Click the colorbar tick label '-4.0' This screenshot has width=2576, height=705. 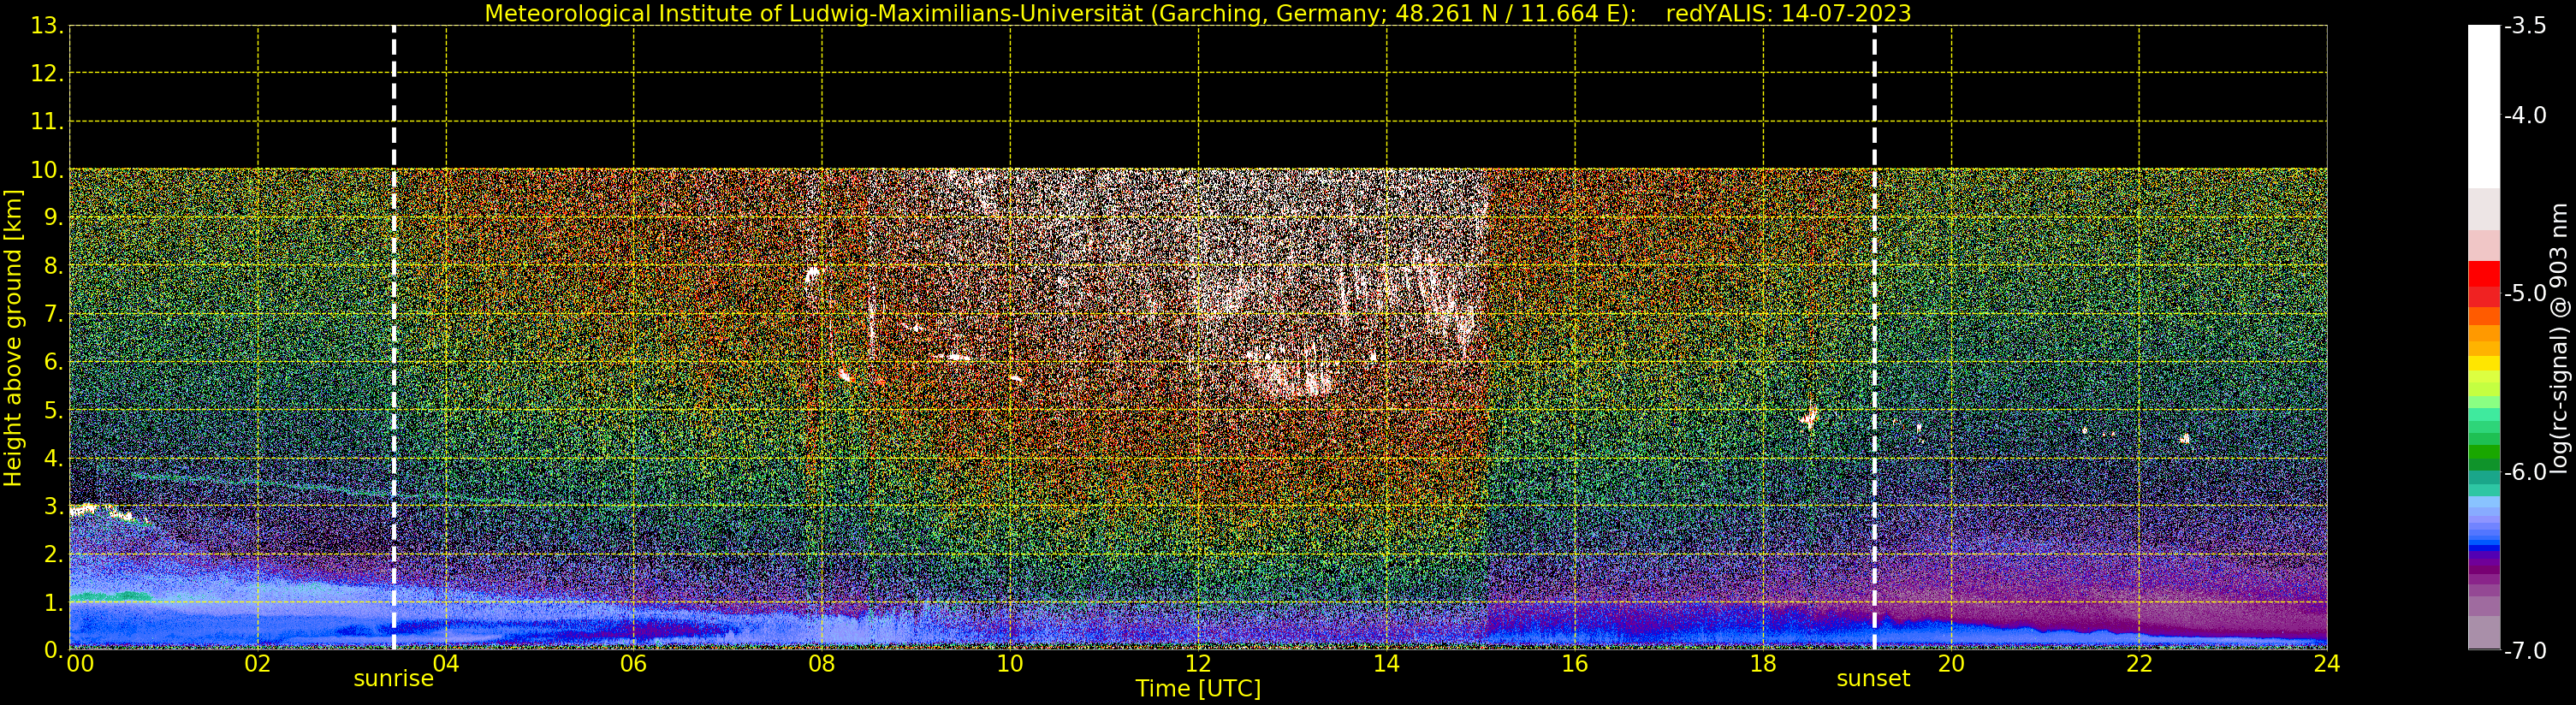(2525, 116)
